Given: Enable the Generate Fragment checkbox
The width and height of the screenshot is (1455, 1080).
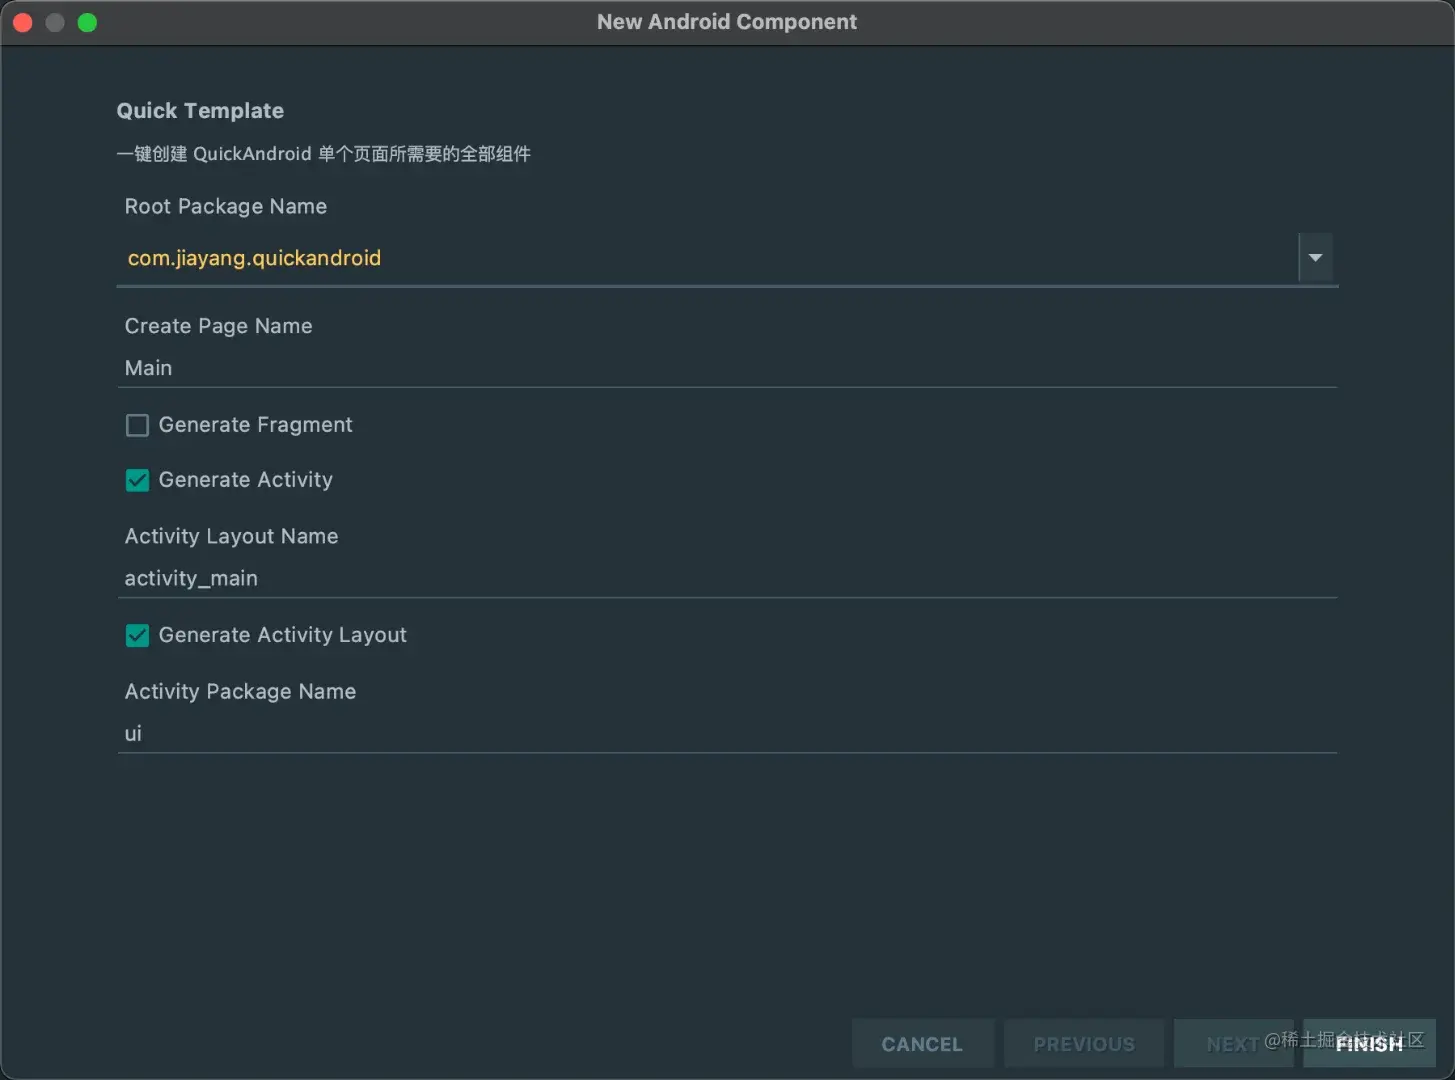Looking at the screenshot, I should [137, 425].
